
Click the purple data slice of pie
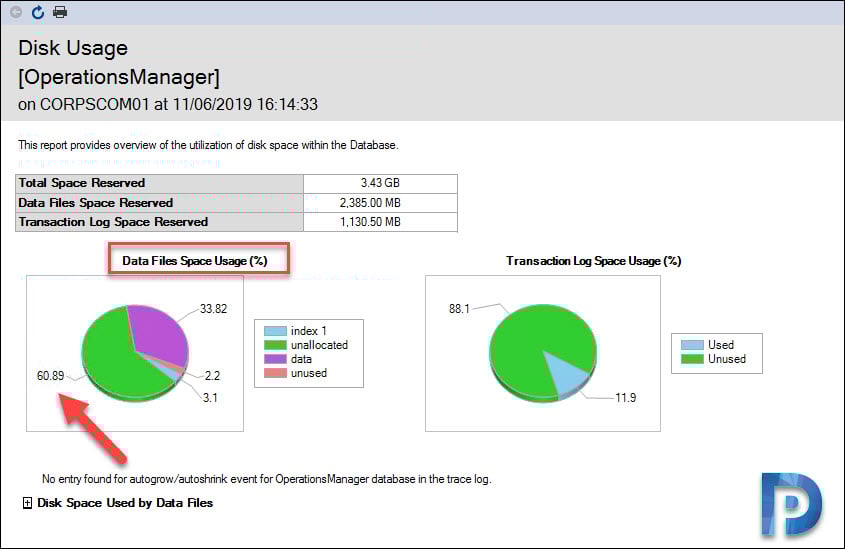[159, 334]
